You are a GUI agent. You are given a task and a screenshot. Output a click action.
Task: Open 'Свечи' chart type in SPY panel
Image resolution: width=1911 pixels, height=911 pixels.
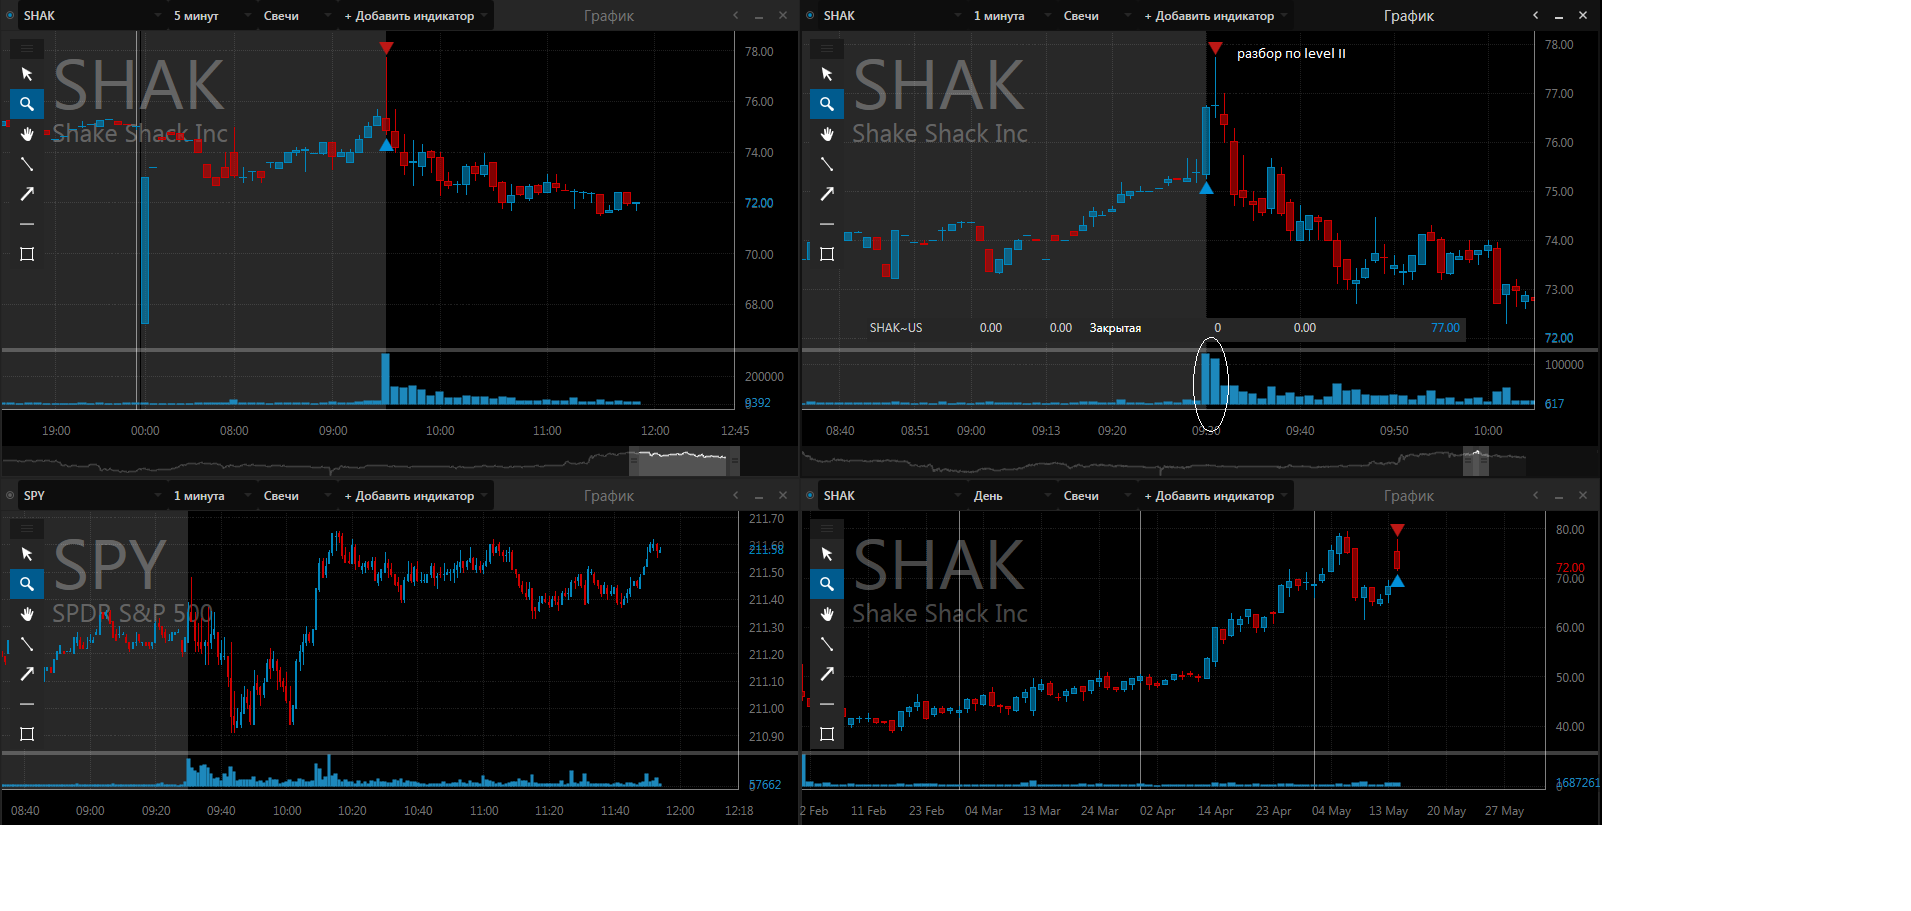click(x=295, y=496)
